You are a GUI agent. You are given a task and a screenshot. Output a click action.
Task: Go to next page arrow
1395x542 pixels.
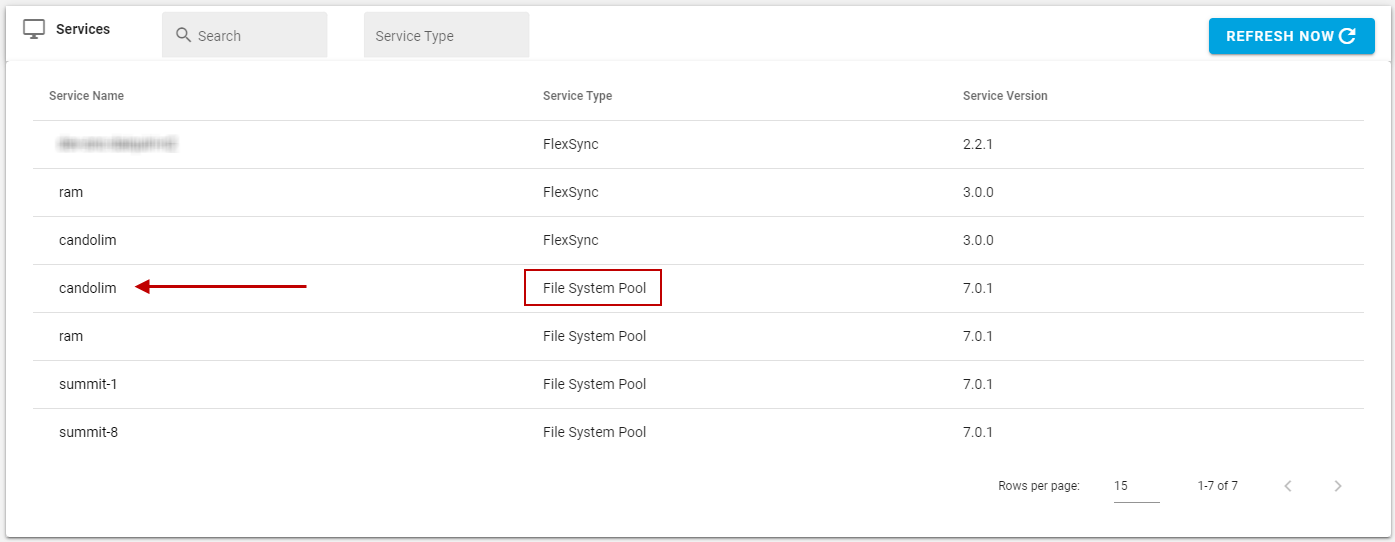point(1338,486)
